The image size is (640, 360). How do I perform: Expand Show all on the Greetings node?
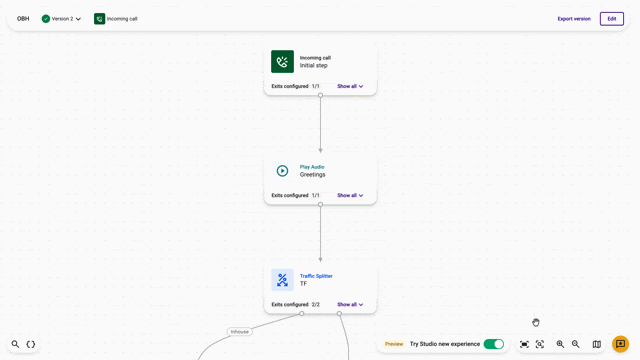[350, 195]
